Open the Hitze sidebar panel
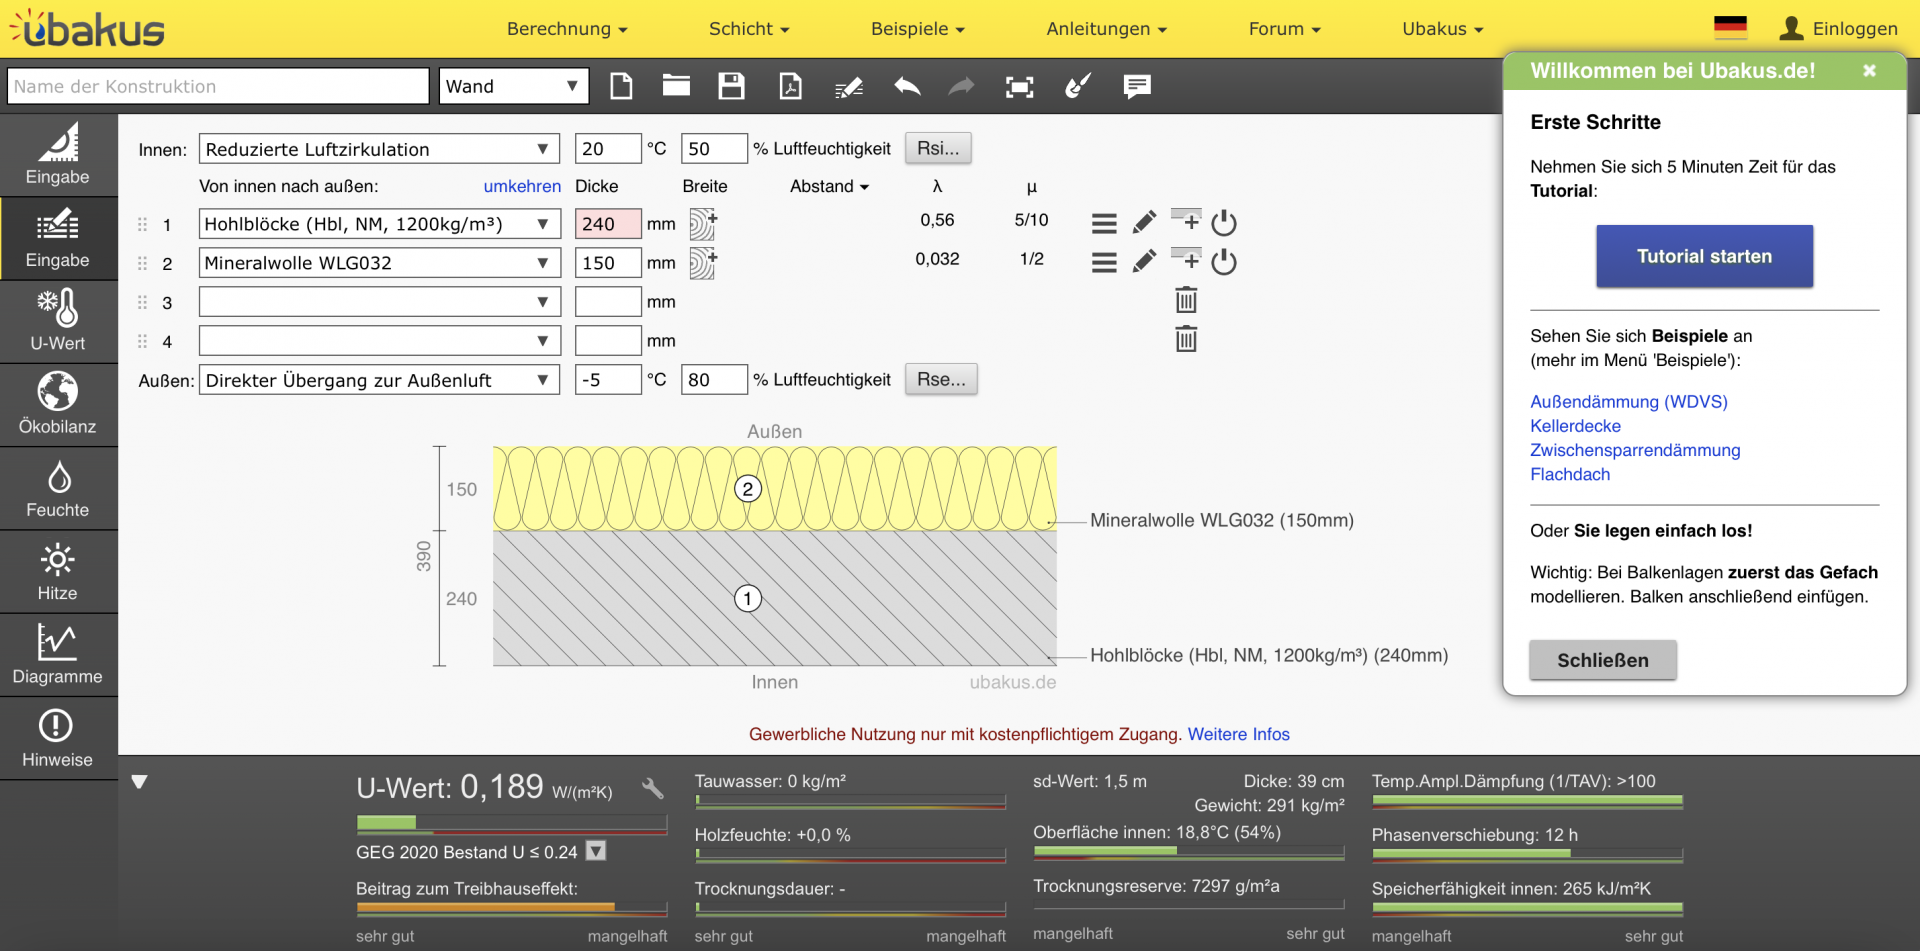Image resolution: width=1920 pixels, height=951 pixels. (58, 571)
